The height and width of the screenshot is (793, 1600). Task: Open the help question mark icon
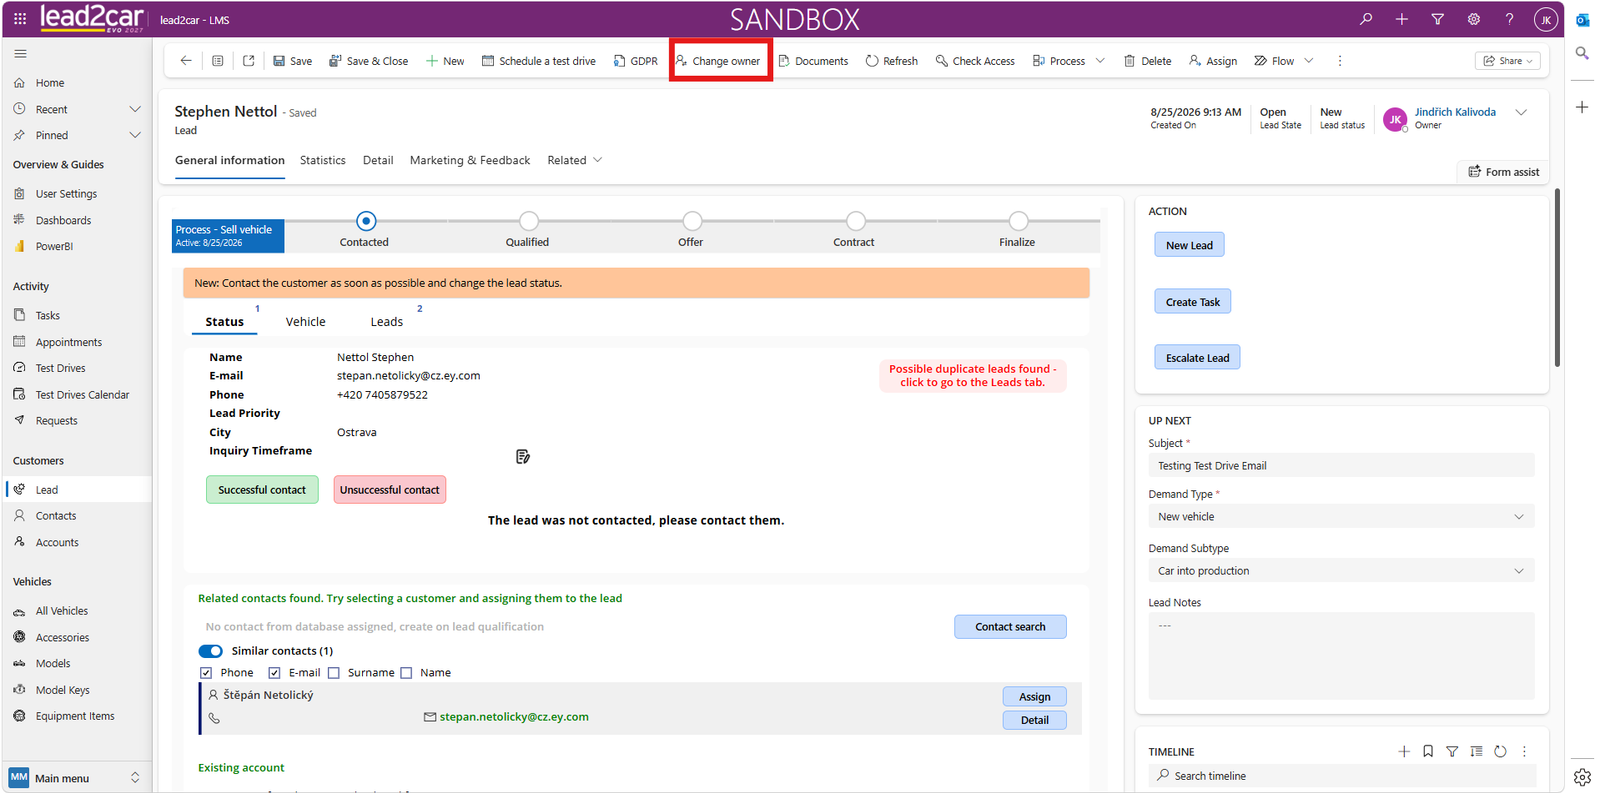coord(1509,19)
